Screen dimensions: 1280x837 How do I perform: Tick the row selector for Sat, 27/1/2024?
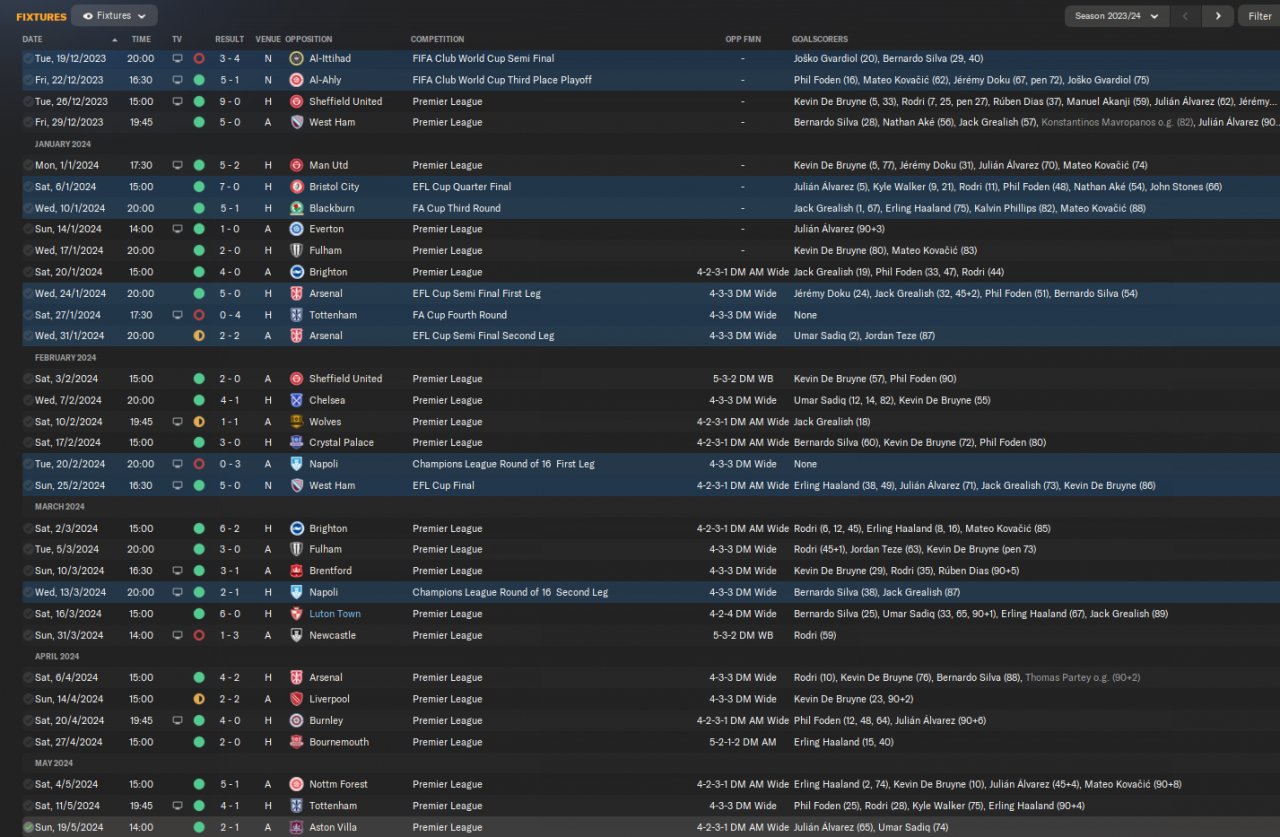28,315
